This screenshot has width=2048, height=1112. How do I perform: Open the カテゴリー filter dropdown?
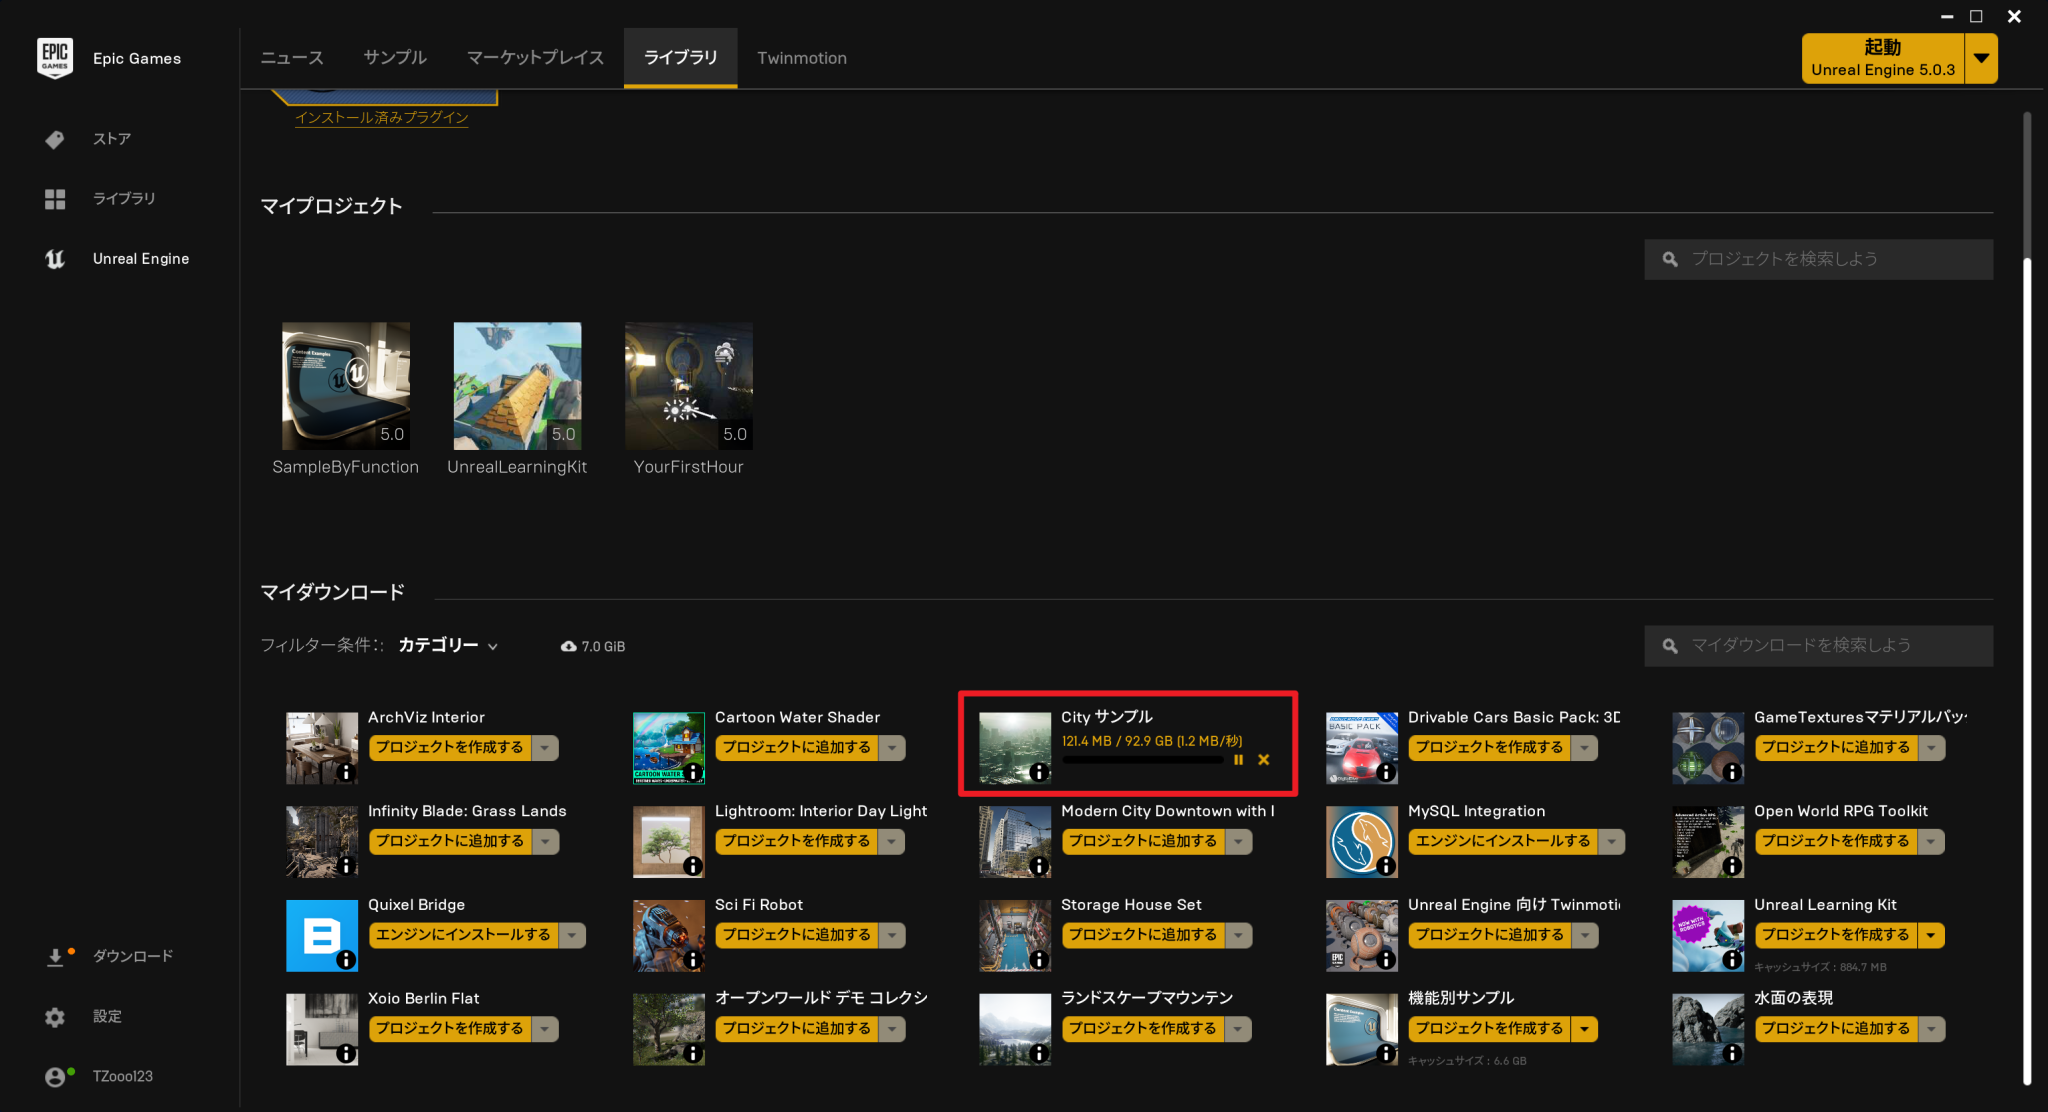pyautogui.click(x=448, y=646)
